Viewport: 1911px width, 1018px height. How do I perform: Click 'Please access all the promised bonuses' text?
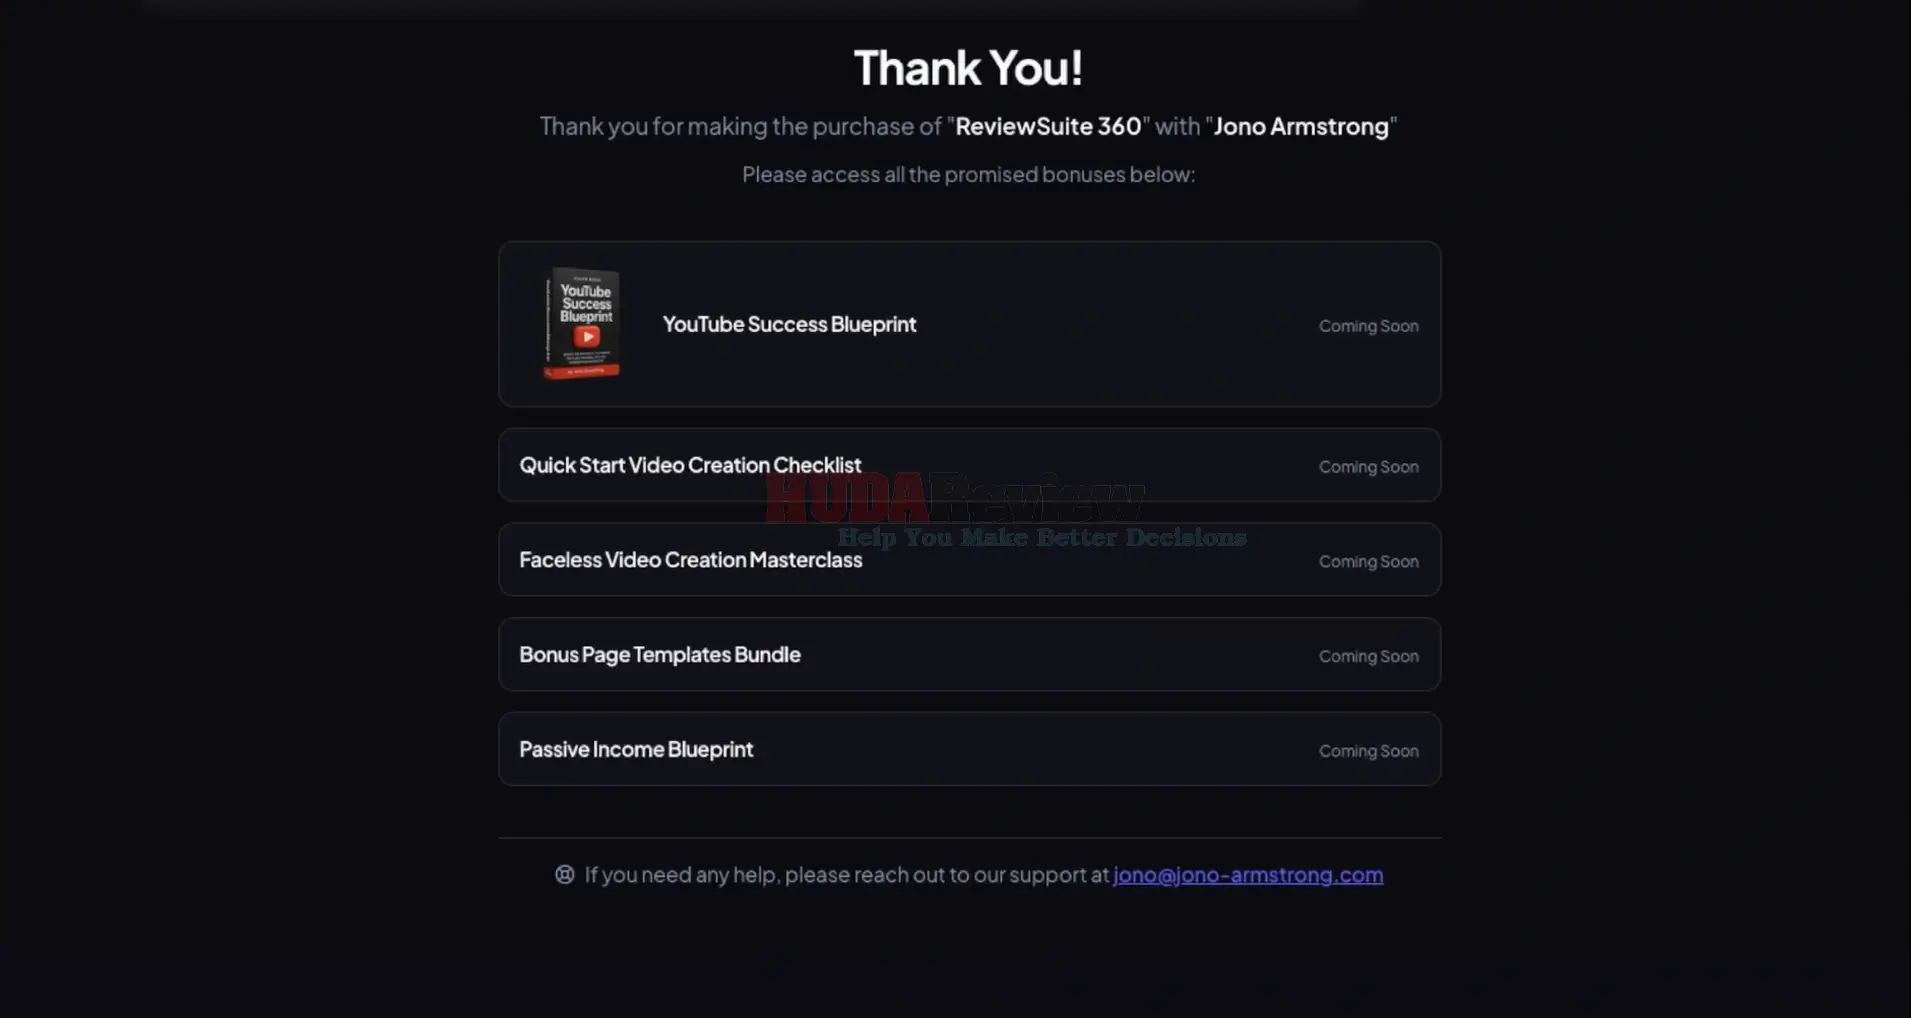[968, 175]
